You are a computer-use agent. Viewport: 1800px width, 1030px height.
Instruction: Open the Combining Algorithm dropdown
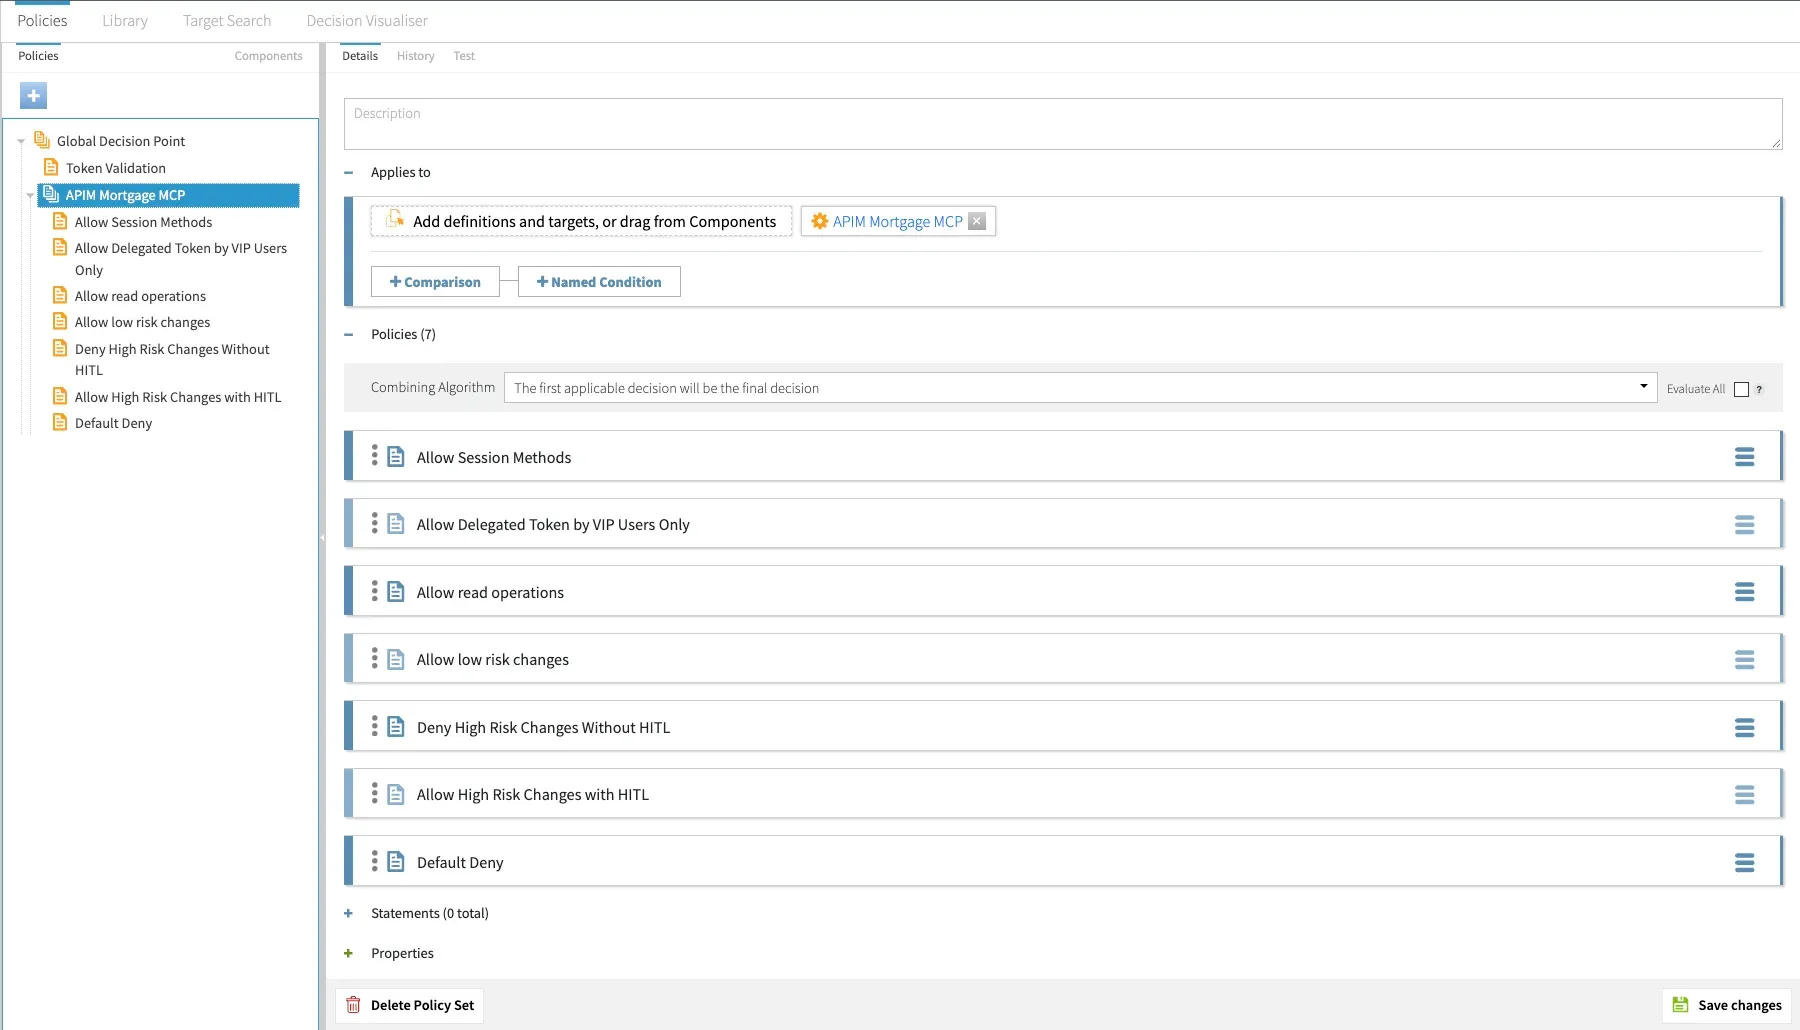(x=1080, y=388)
